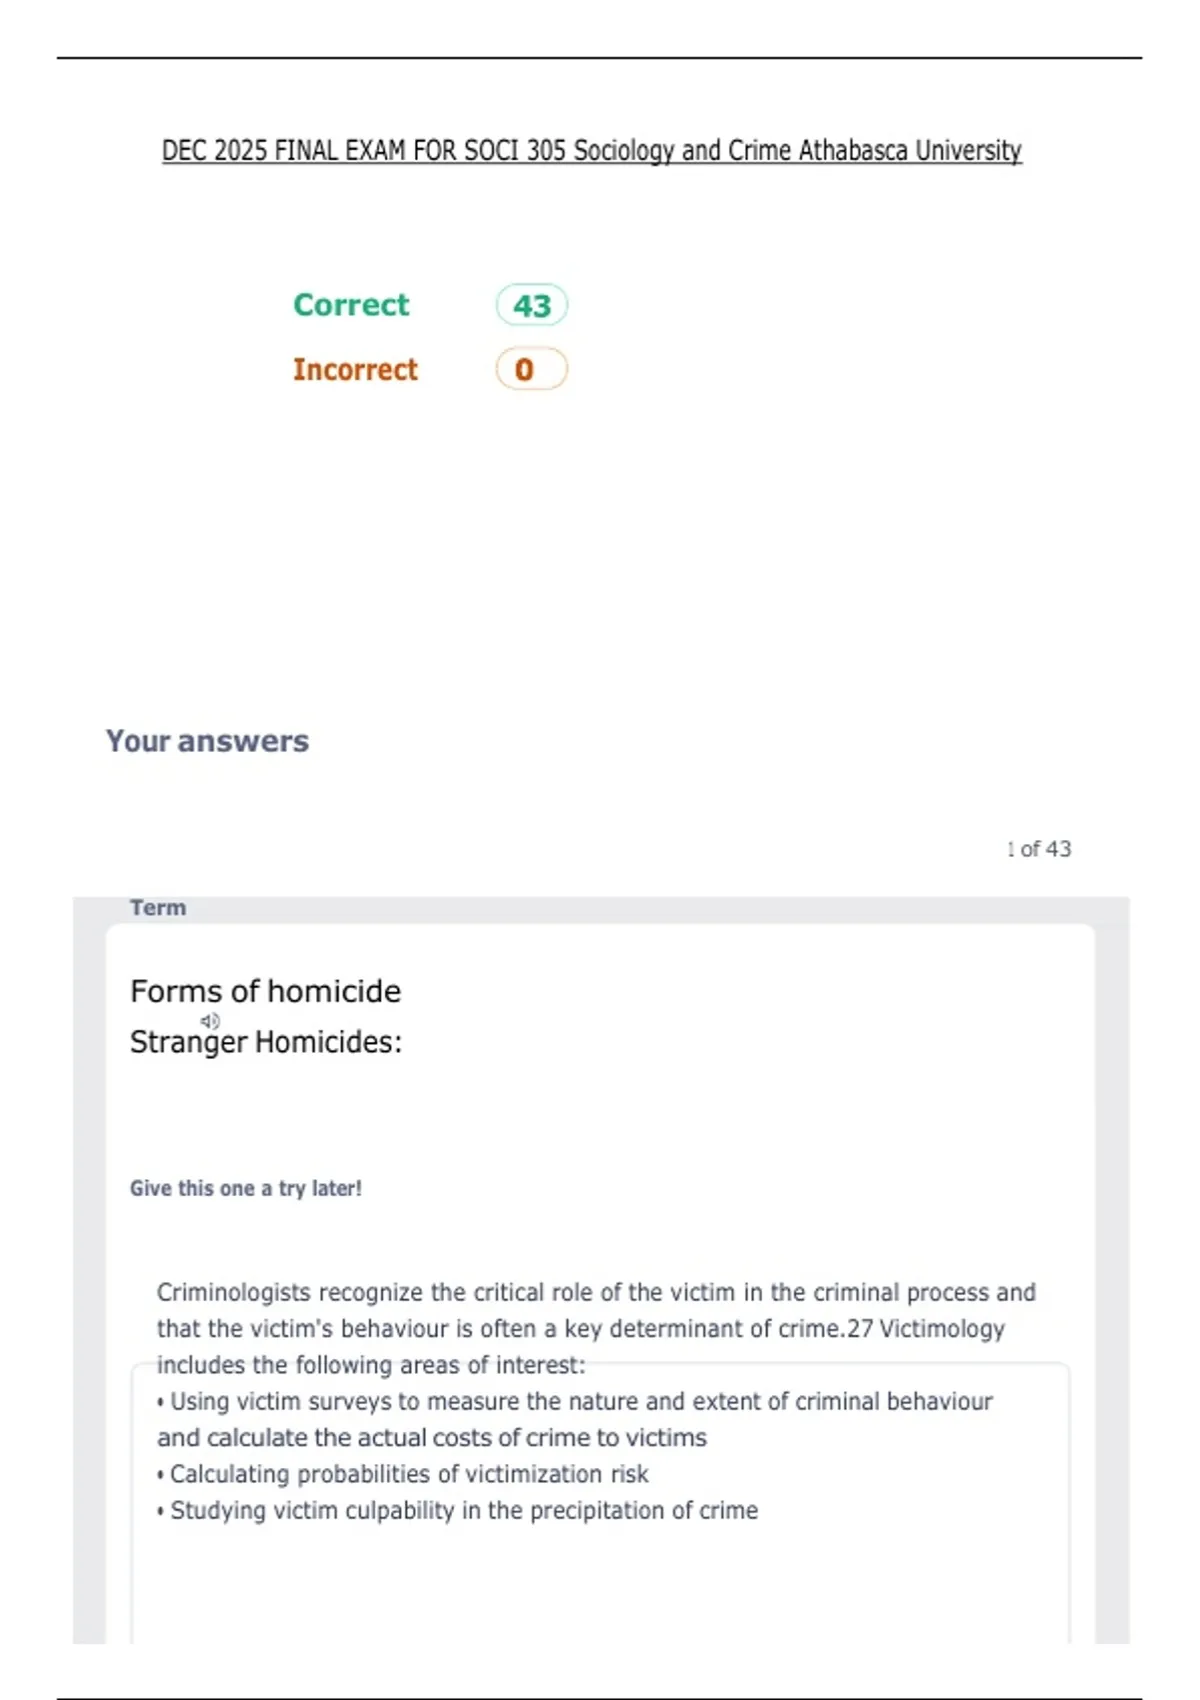Click the victim surveys bullet point
The width and height of the screenshot is (1200, 1700).
pyautogui.click(x=575, y=1419)
